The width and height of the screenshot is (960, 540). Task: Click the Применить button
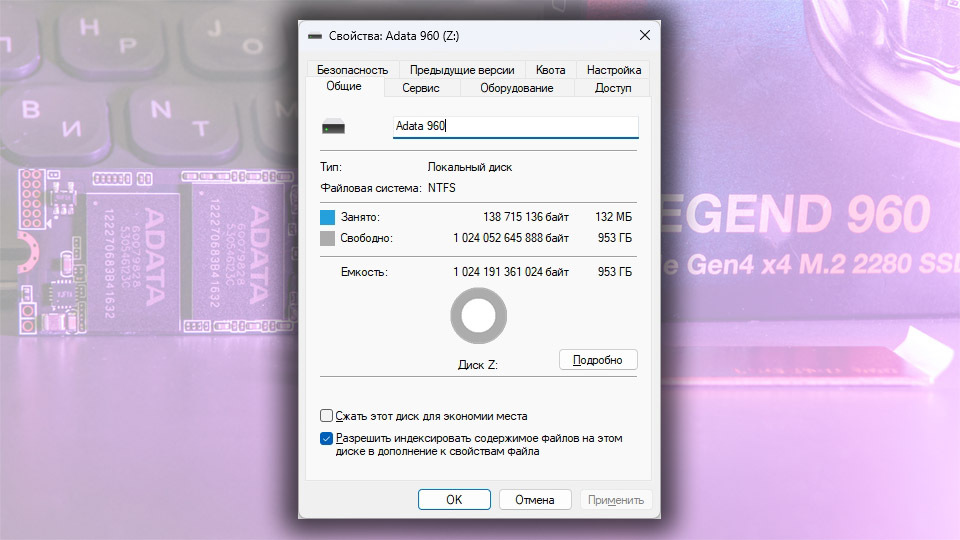click(x=616, y=500)
